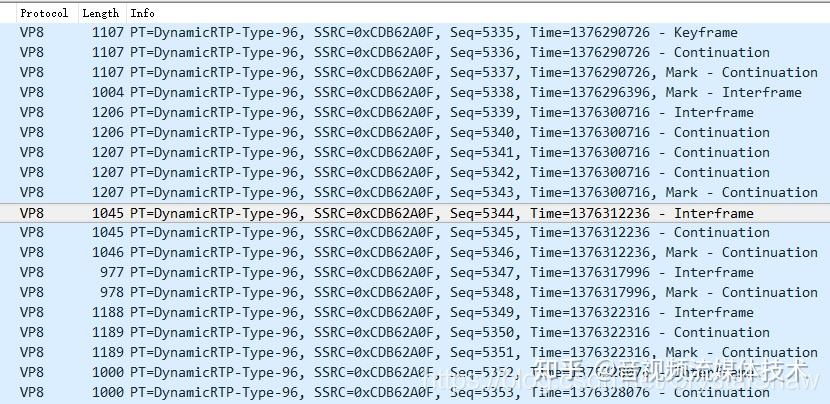Select Interframe packet Seq=5339
Screen dimensions: 830x404
pyautogui.click(x=415, y=113)
